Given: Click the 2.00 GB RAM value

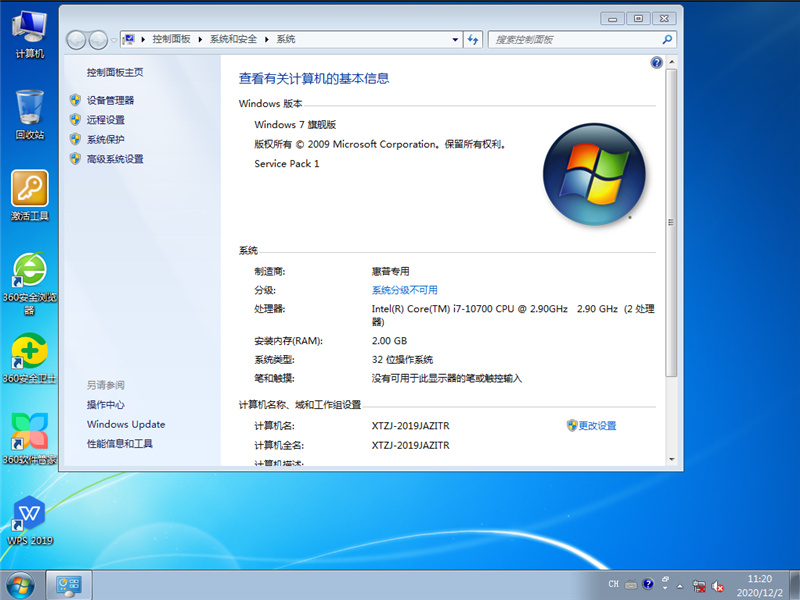Looking at the screenshot, I should (x=389, y=341).
